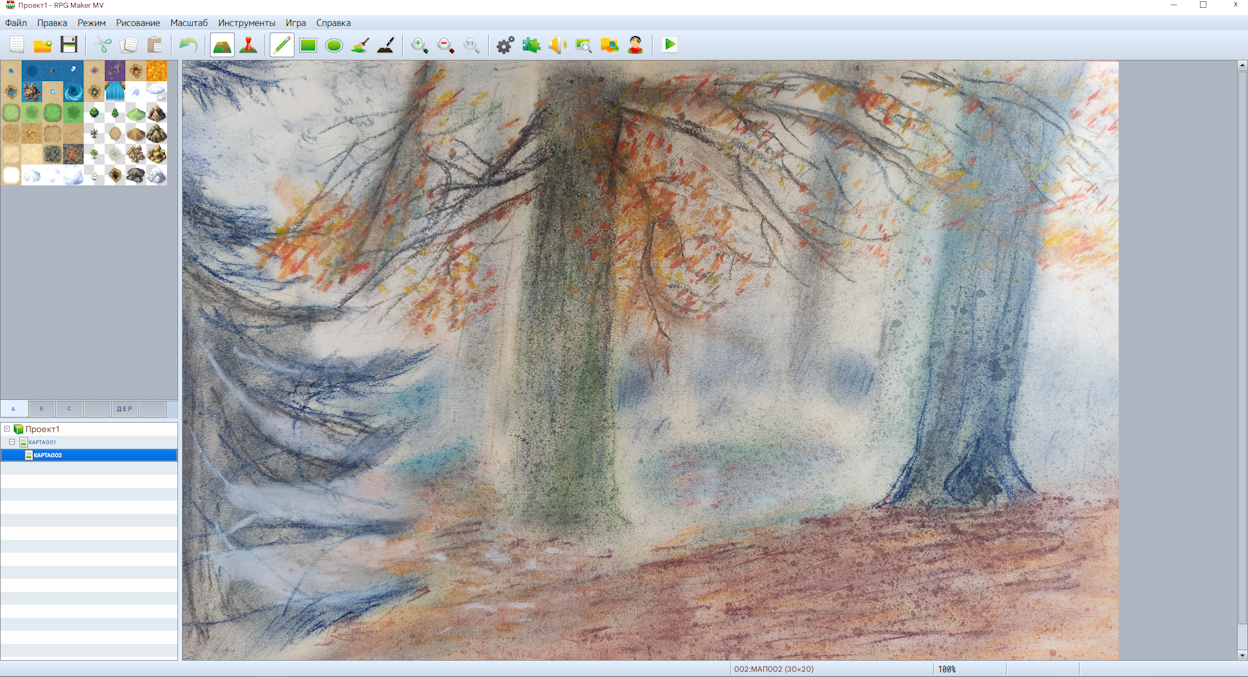Open the Character Generator icon
Viewport: 1248px width, 677px height.
pyautogui.click(x=636, y=45)
